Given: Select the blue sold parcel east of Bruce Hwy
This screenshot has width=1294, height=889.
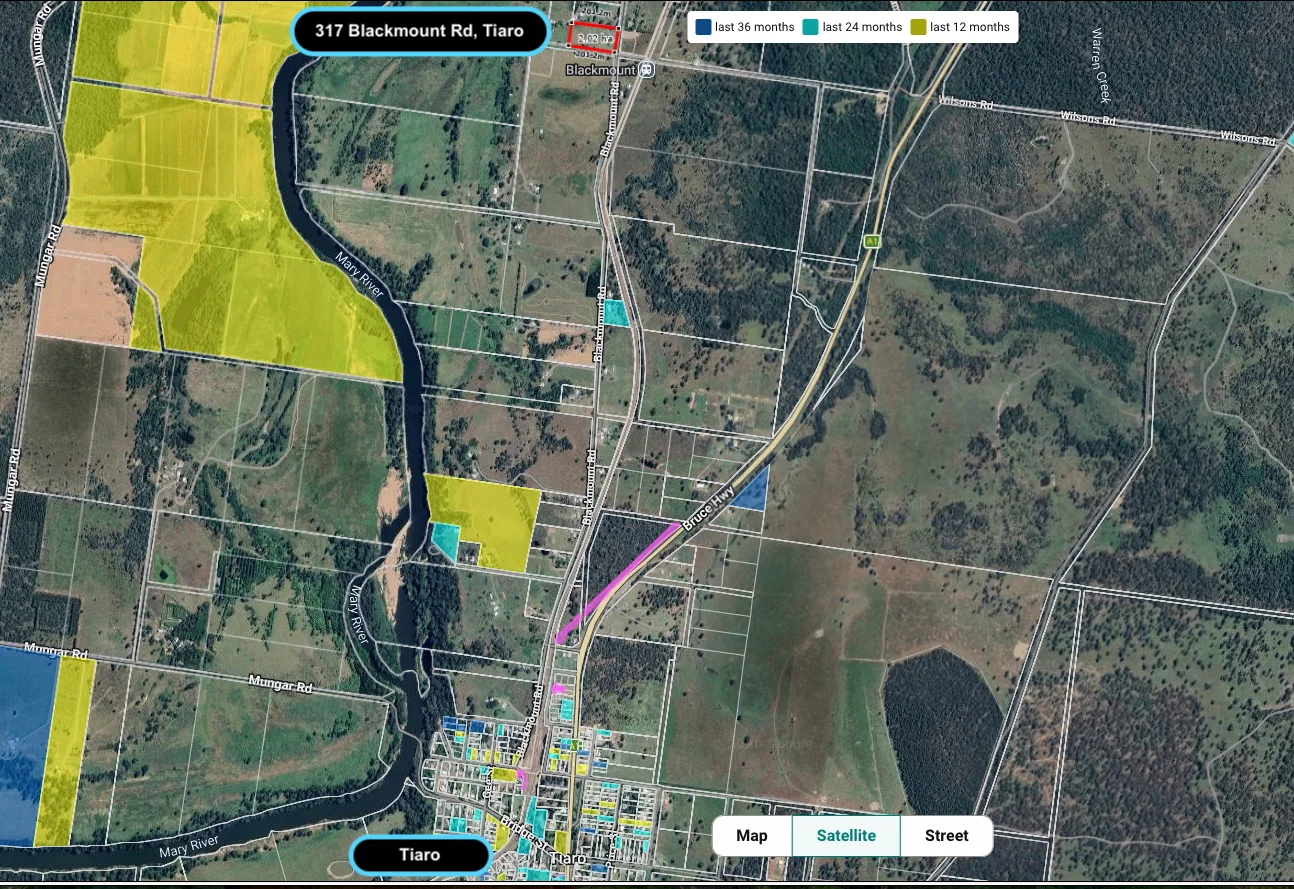Looking at the screenshot, I should (750, 493).
